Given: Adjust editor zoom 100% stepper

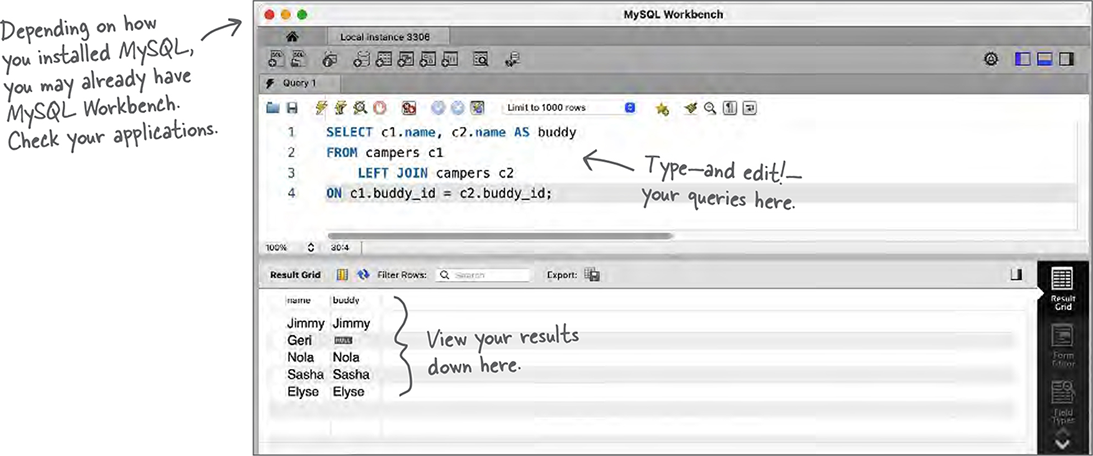Looking at the screenshot, I should pyautogui.click(x=311, y=248).
